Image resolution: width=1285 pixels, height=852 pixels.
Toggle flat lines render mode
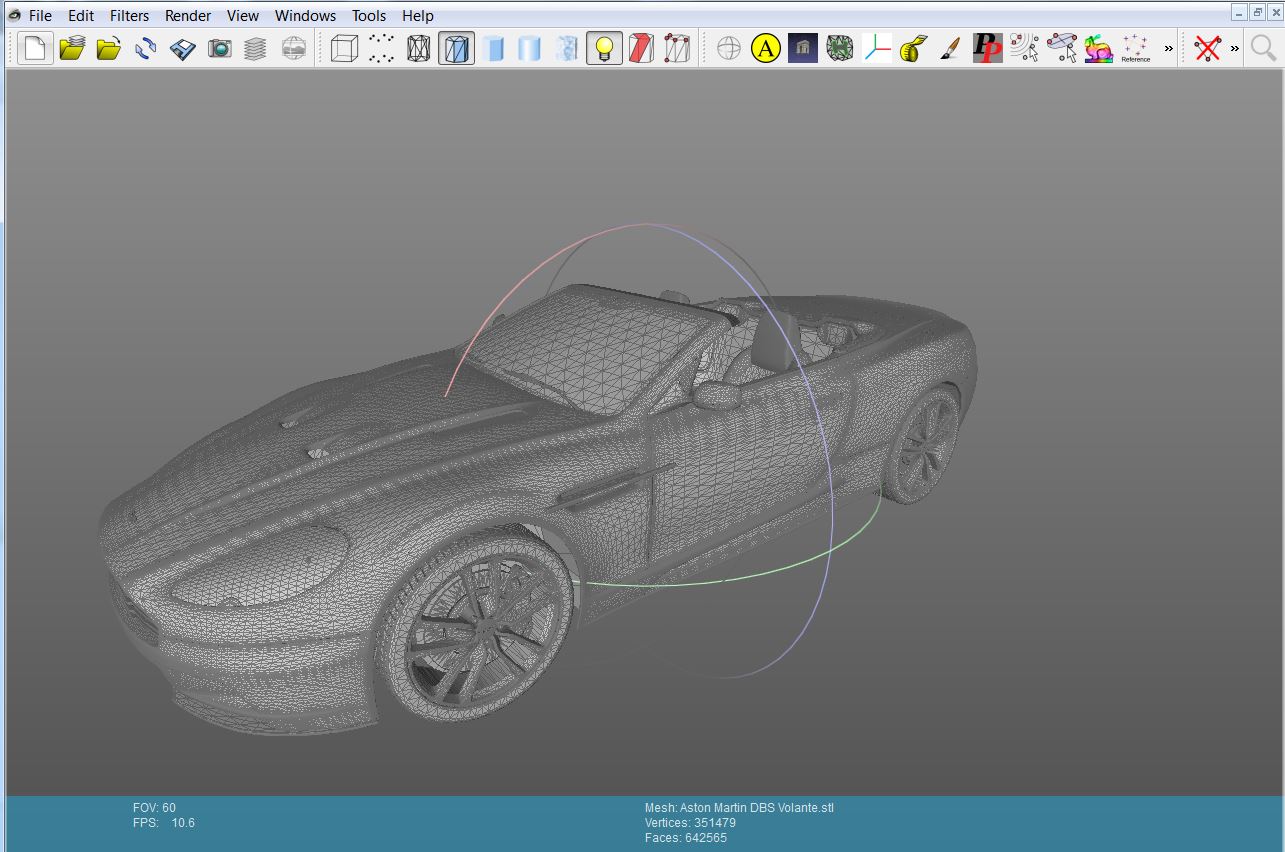pos(456,48)
